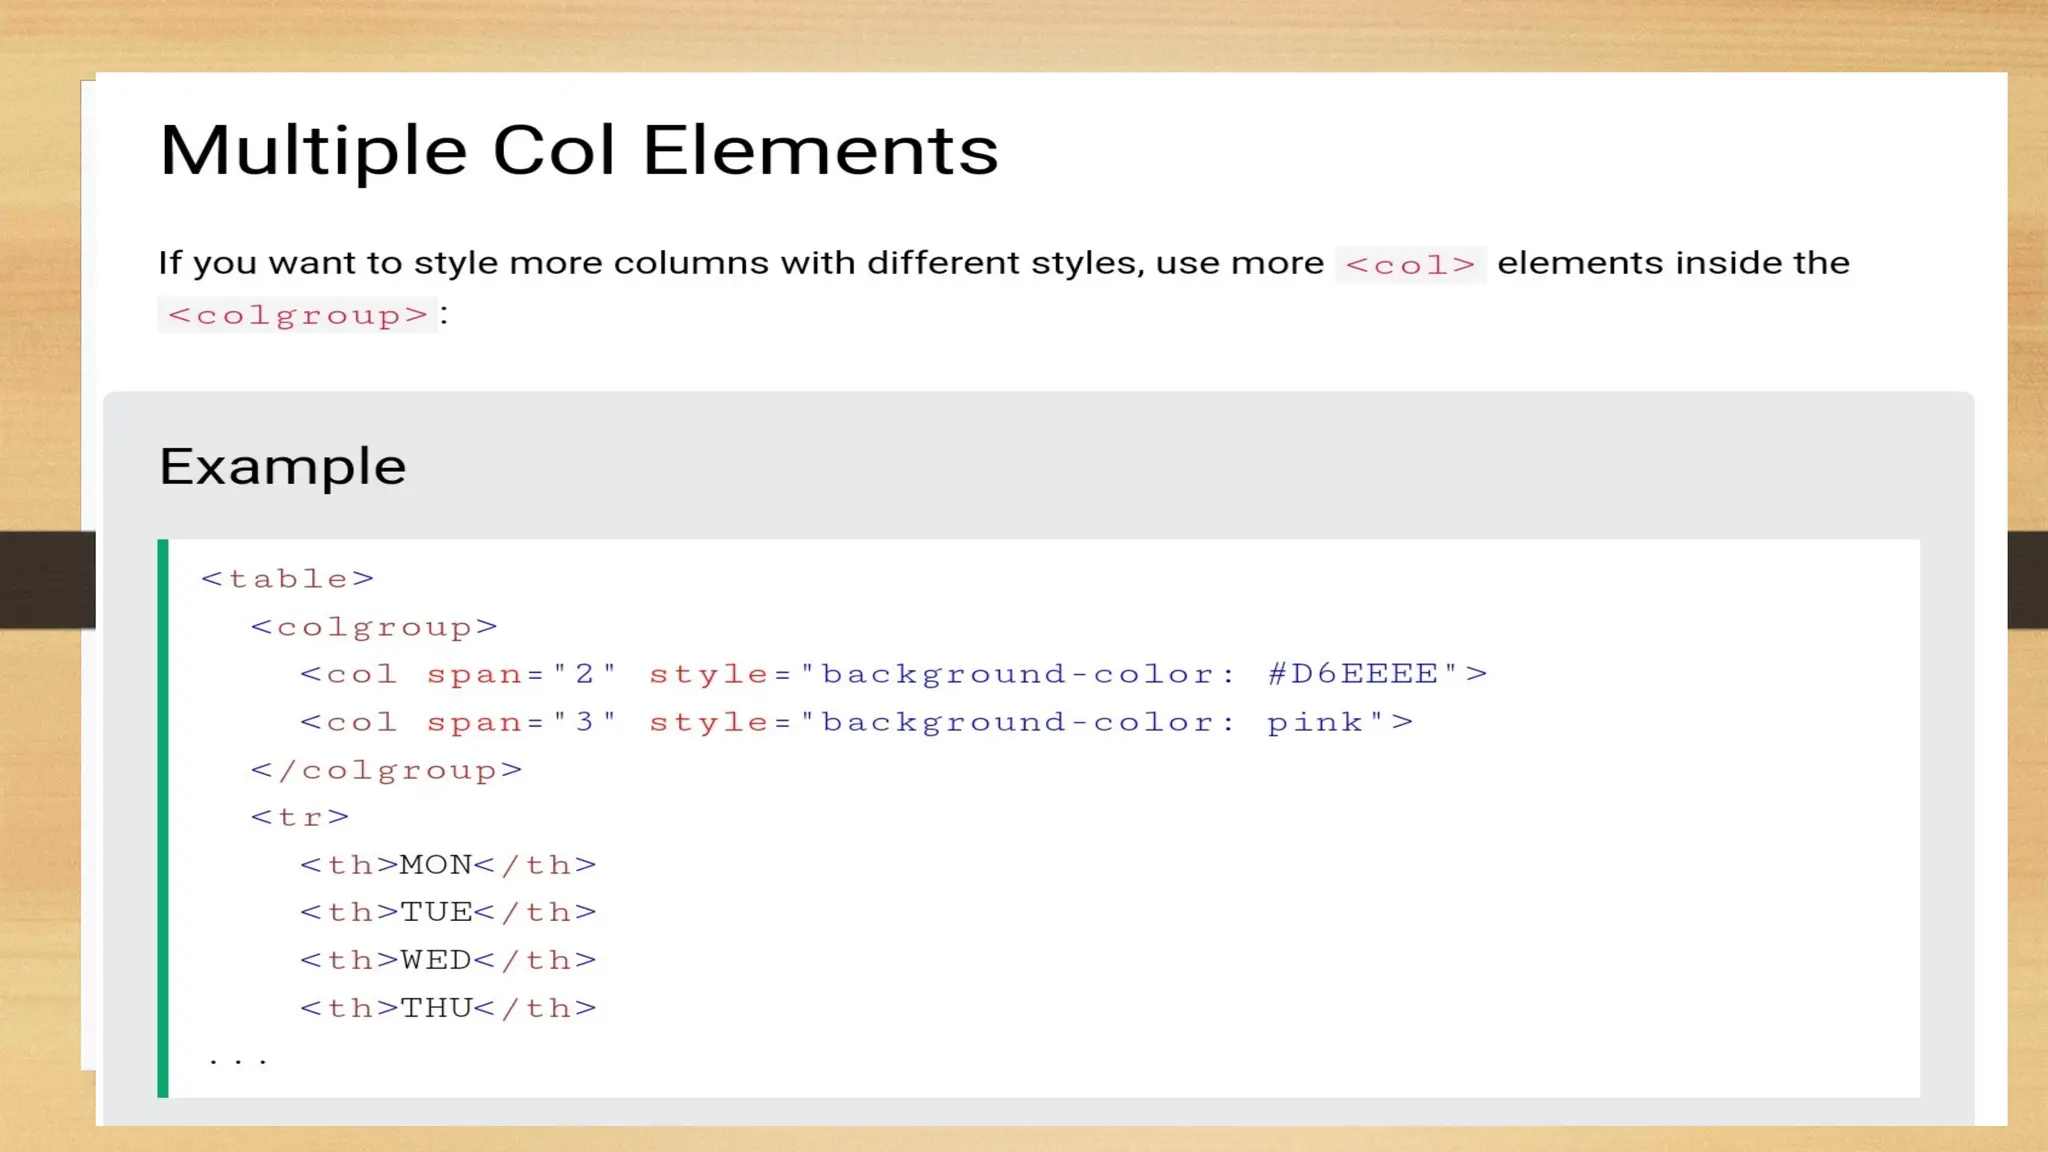Click the <table> opening tag line
2048x1152 pixels.
click(287, 579)
